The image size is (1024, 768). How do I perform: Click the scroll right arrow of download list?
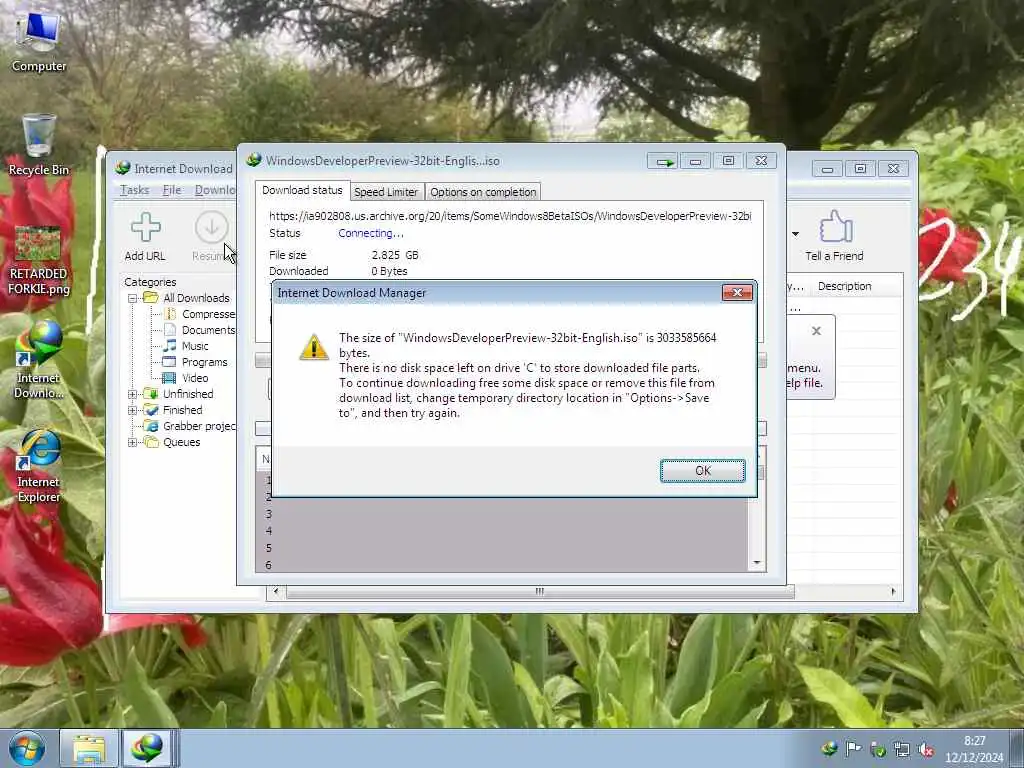click(893, 592)
